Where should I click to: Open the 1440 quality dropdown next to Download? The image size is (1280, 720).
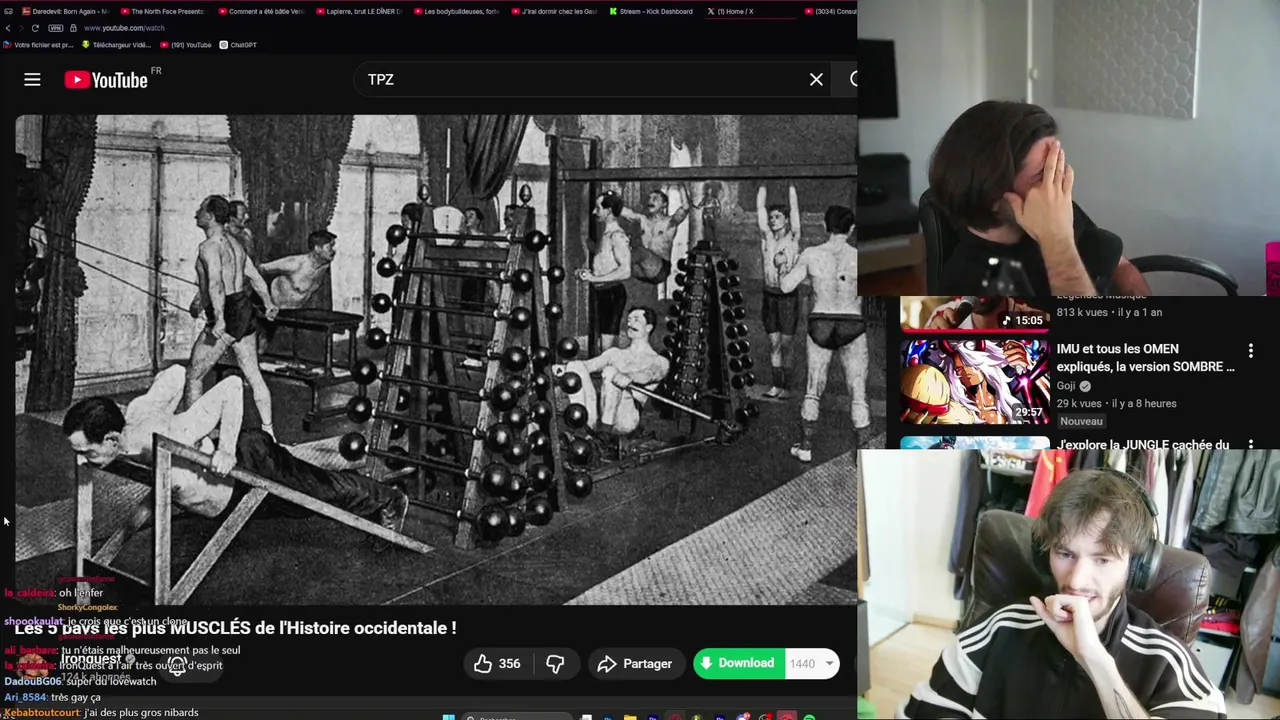pyautogui.click(x=812, y=663)
